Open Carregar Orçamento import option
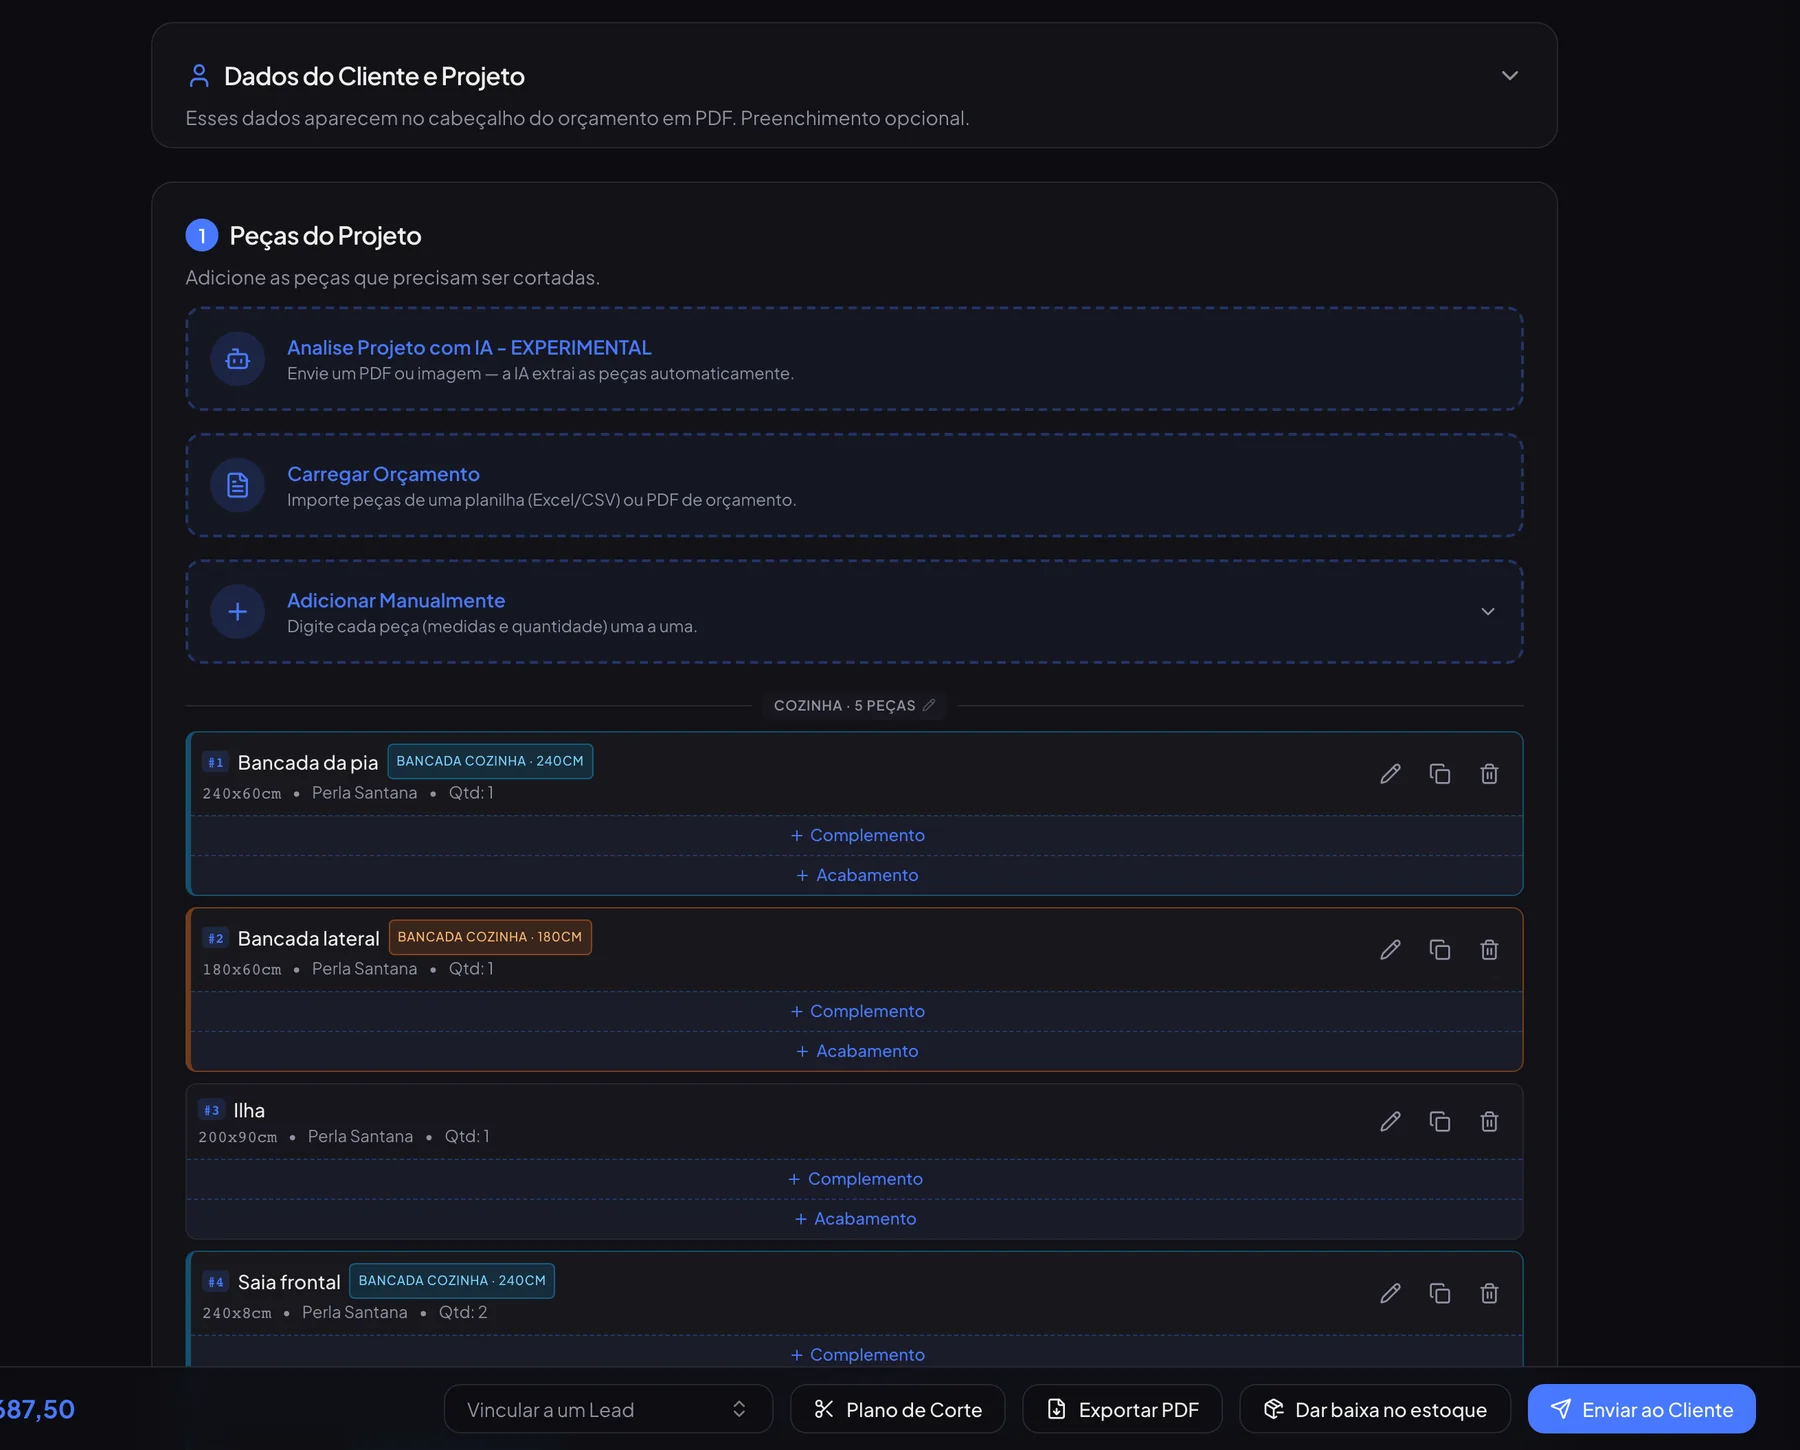The image size is (1800, 1450). click(854, 485)
